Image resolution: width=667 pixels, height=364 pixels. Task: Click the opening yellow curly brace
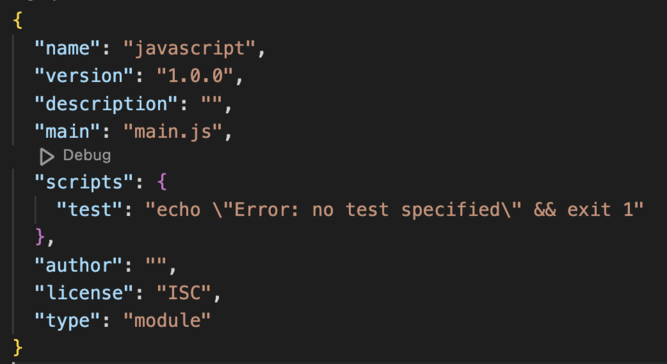pyautogui.click(x=18, y=20)
